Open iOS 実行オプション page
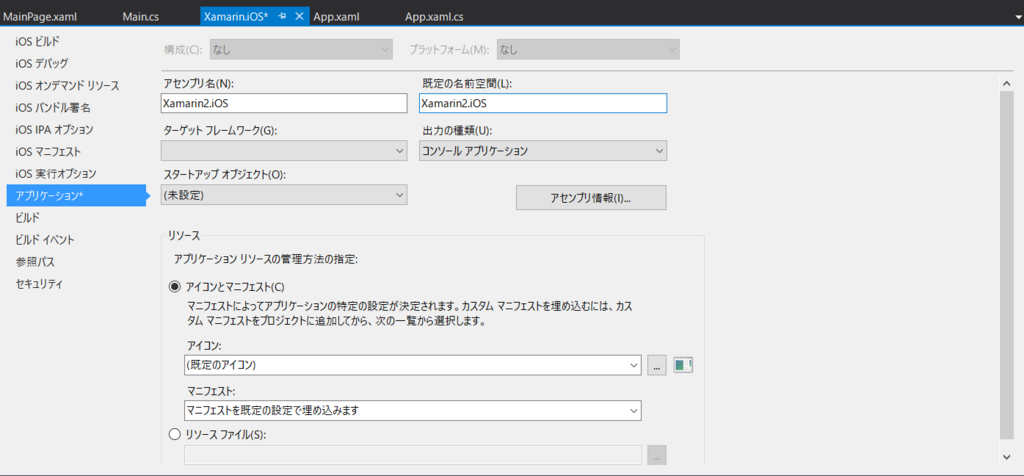 (x=56, y=174)
